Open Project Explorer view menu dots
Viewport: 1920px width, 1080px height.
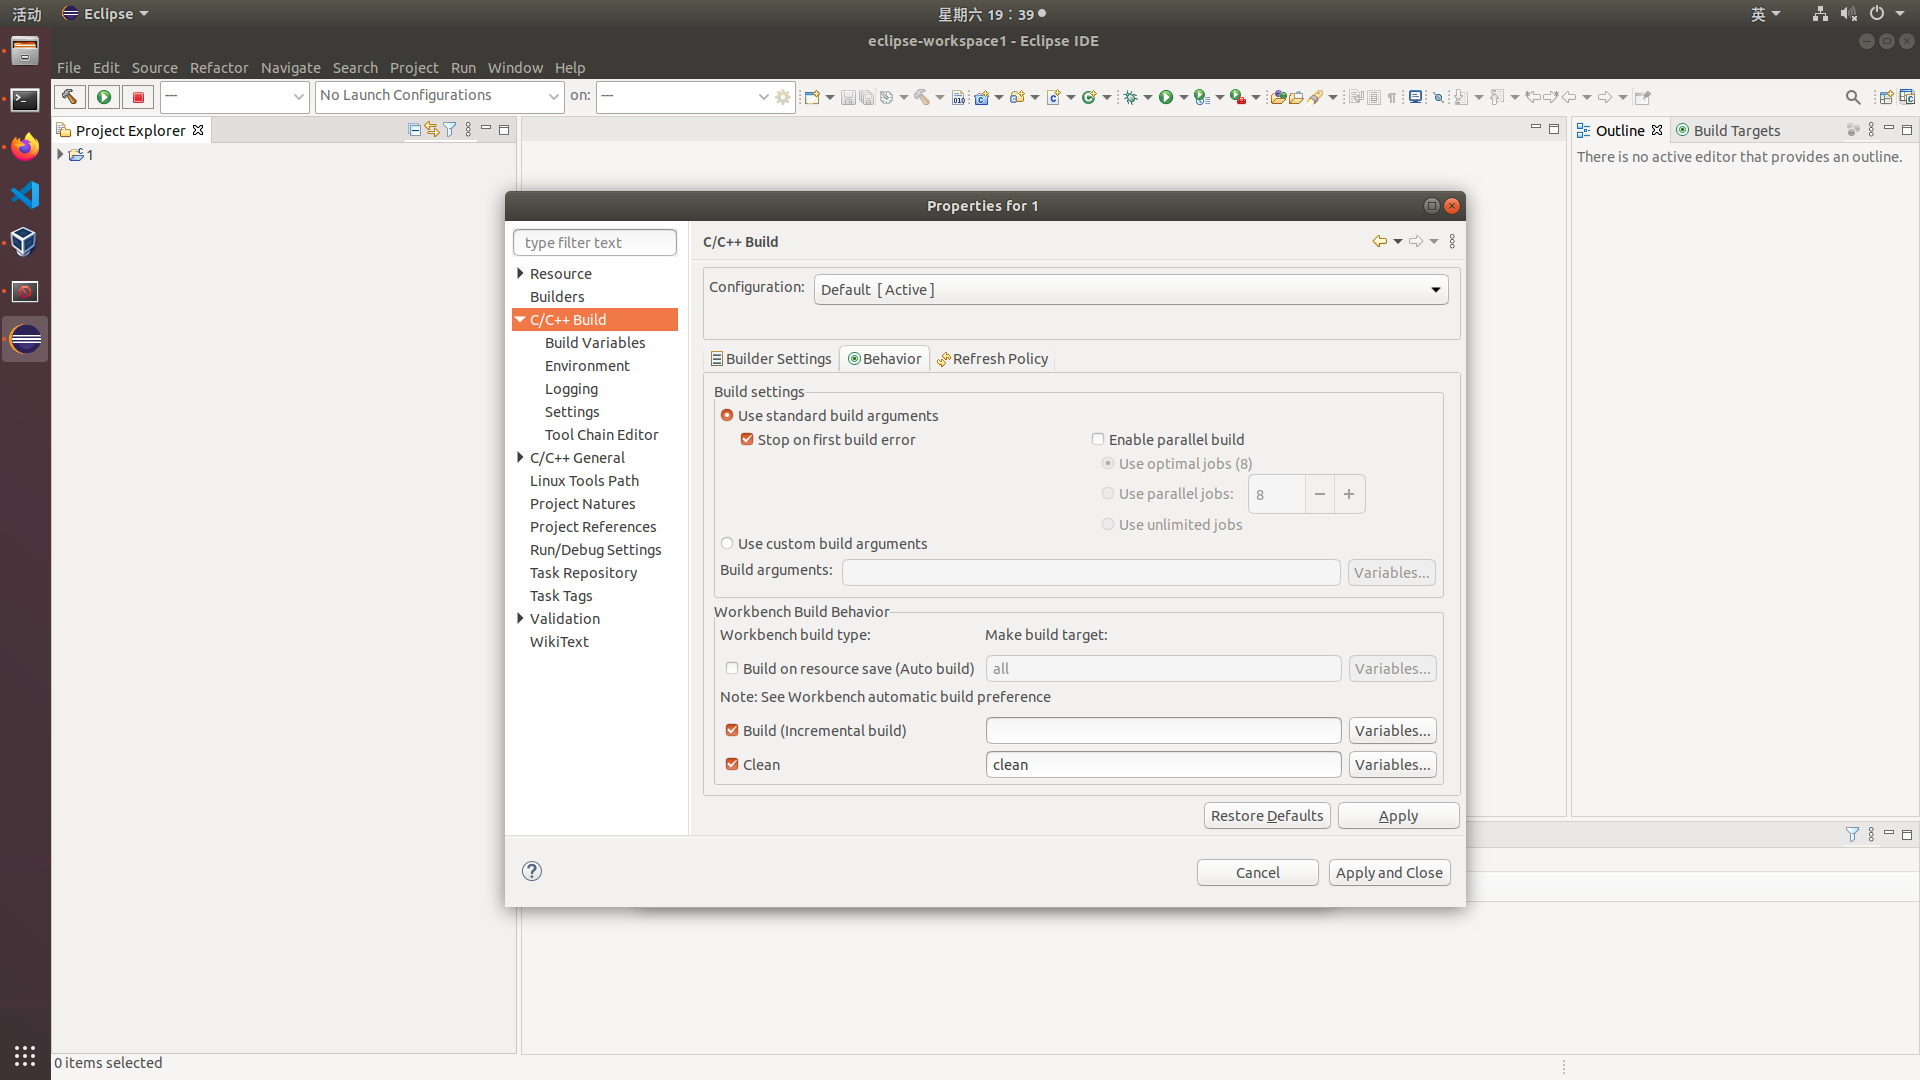[468, 130]
